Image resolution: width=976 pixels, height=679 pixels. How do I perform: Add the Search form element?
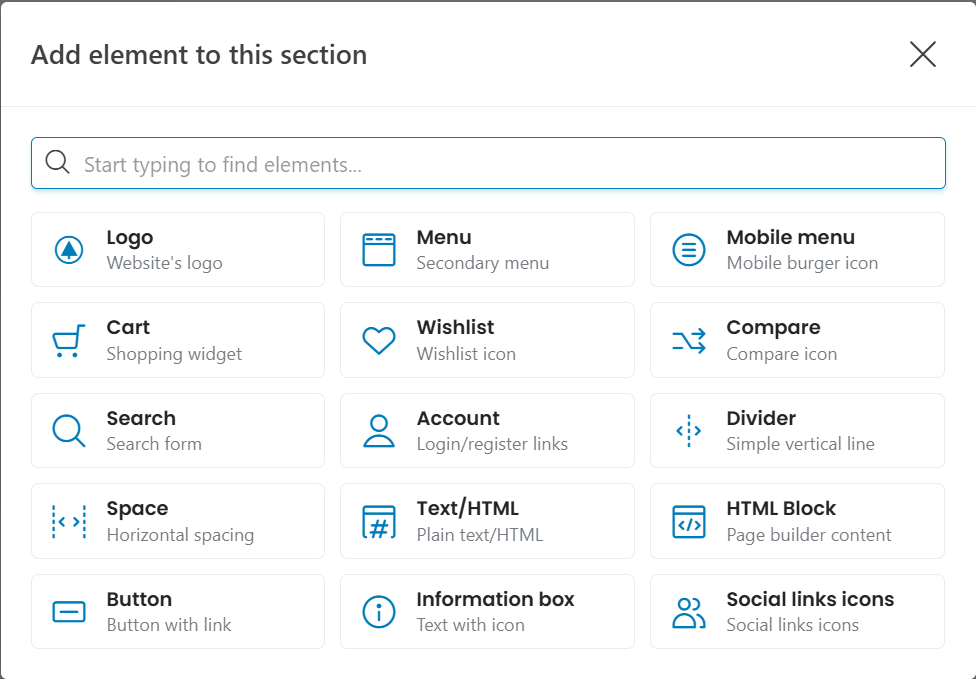coord(178,430)
